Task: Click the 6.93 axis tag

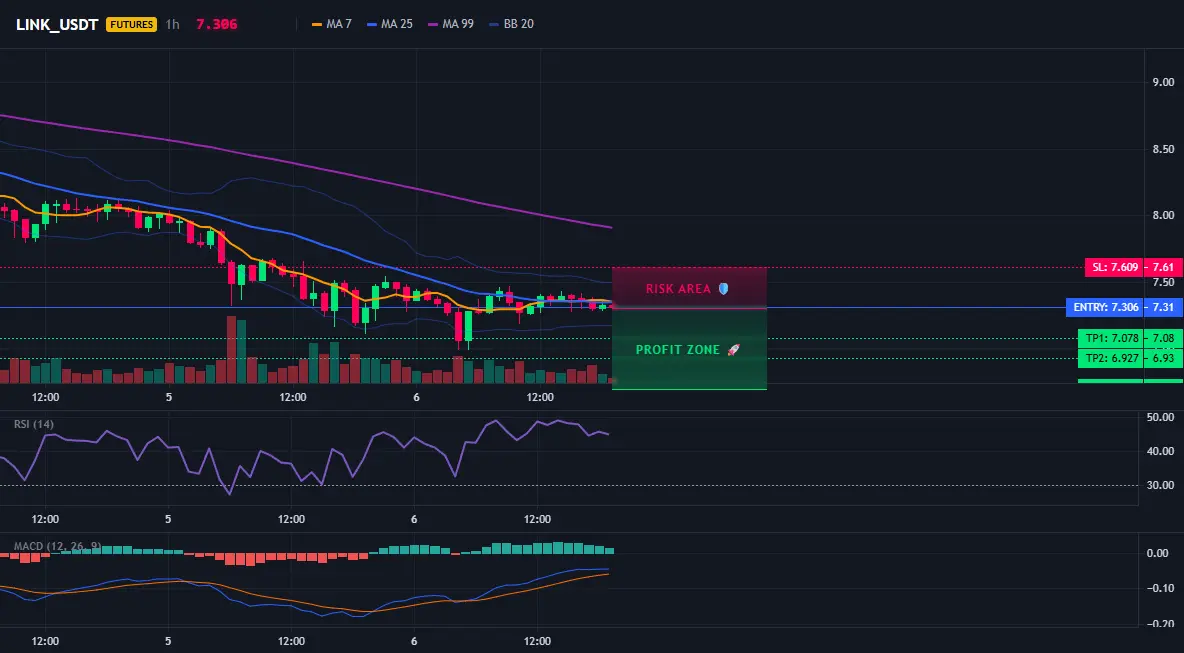Action: 1164,359
